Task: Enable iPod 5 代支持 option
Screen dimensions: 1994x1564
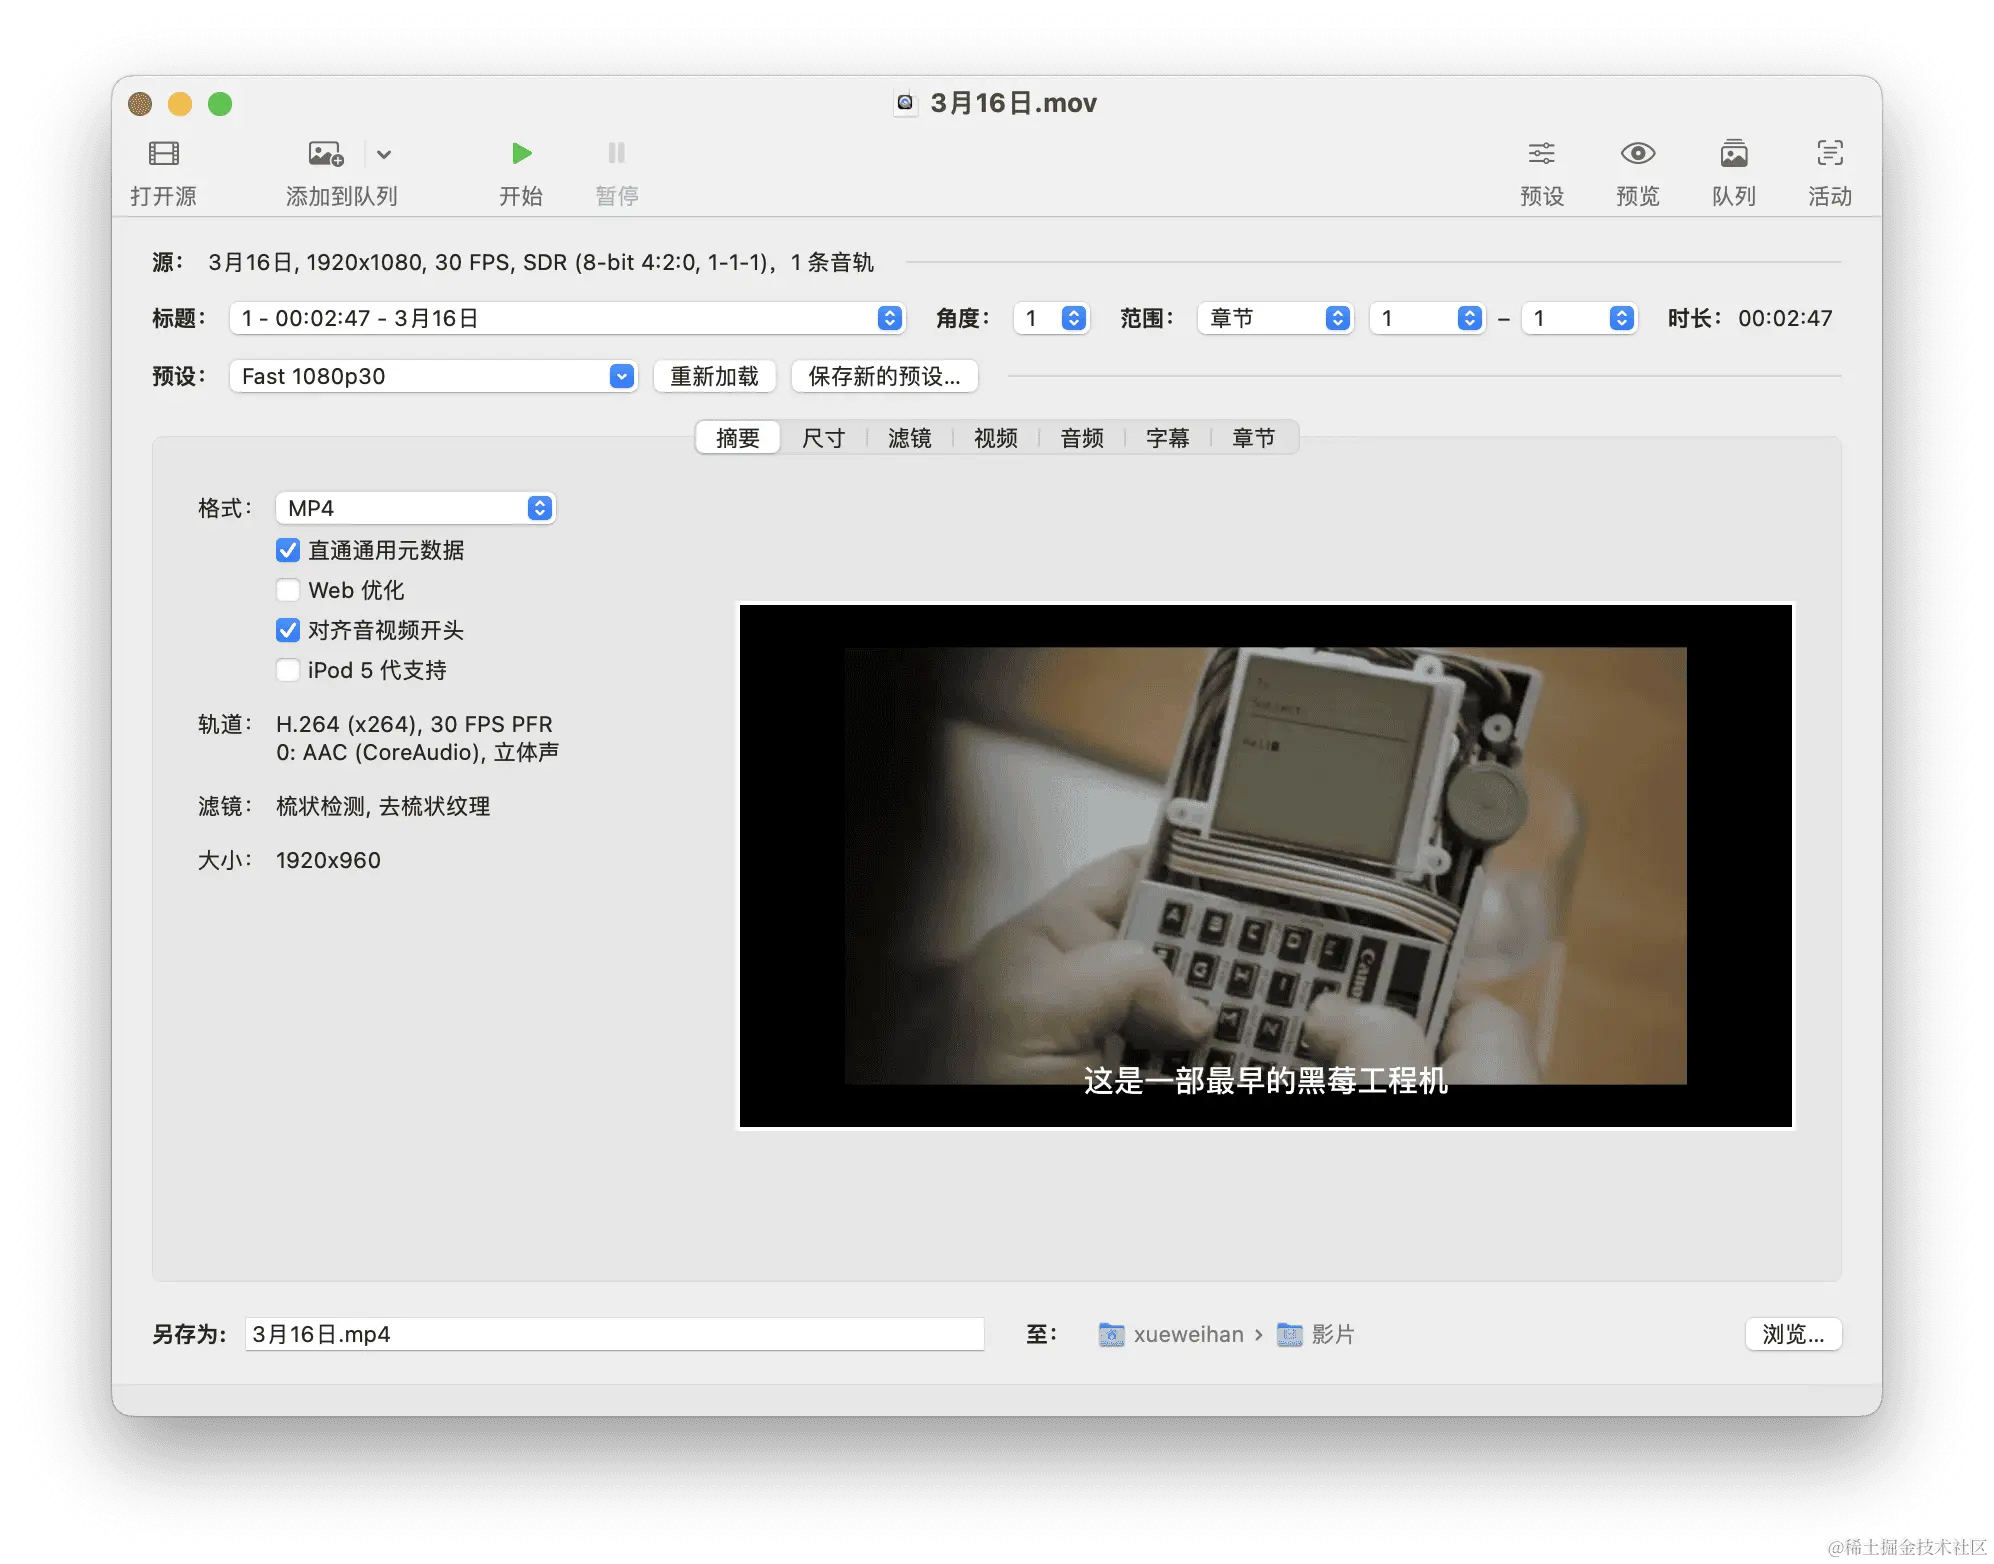Action: tap(288, 670)
